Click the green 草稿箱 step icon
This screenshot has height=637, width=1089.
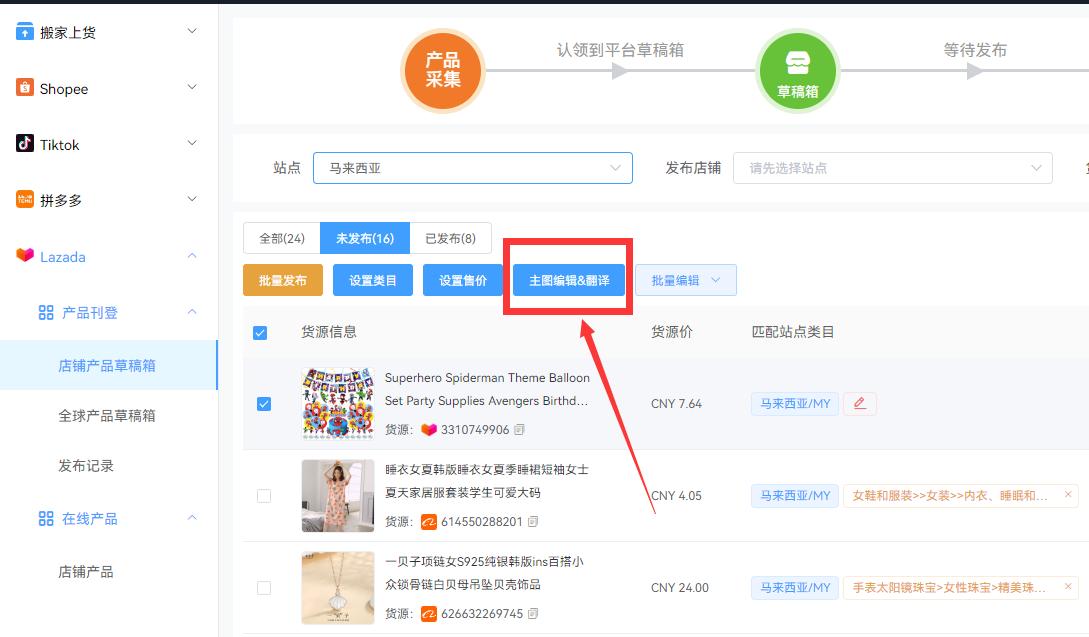[x=798, y=70]
